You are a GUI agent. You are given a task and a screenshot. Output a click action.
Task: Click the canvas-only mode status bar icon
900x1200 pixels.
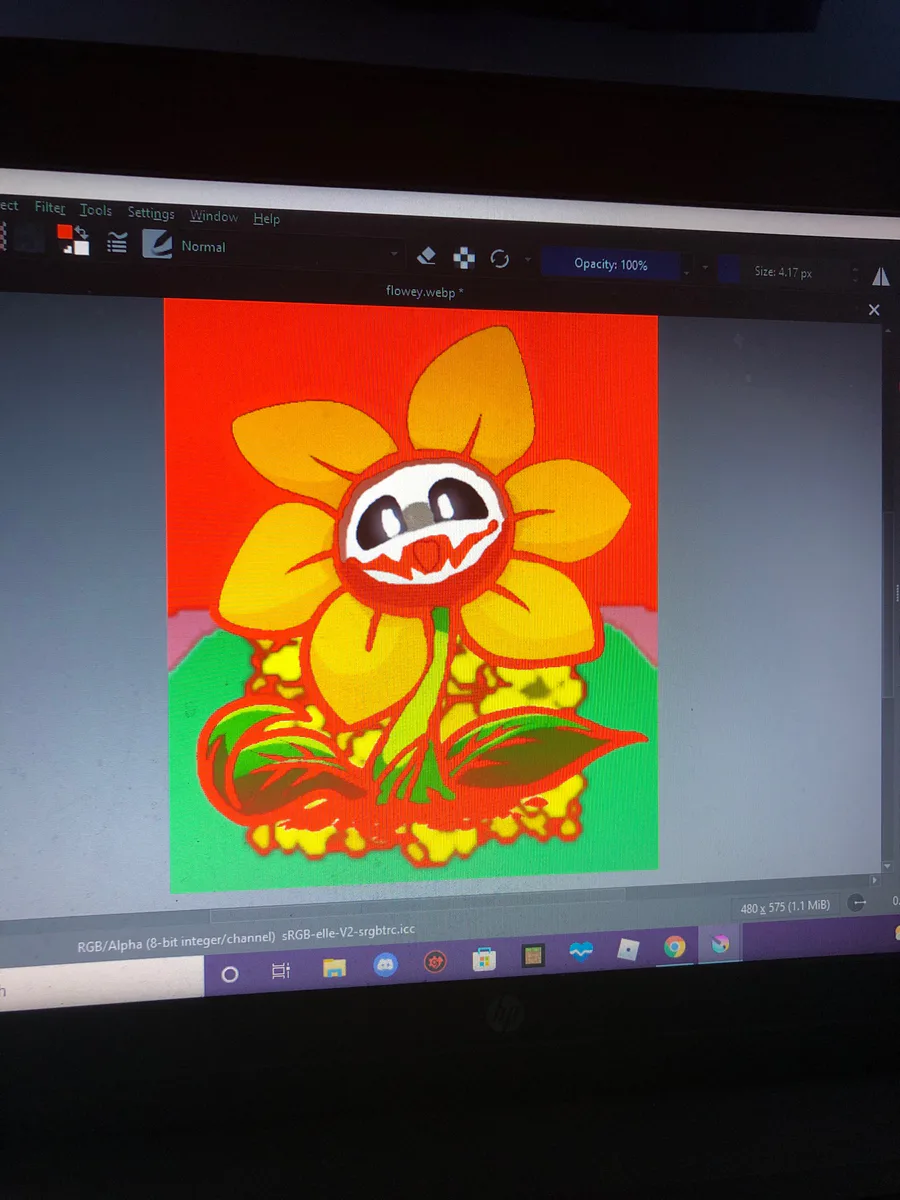click(x=857, y=903)
